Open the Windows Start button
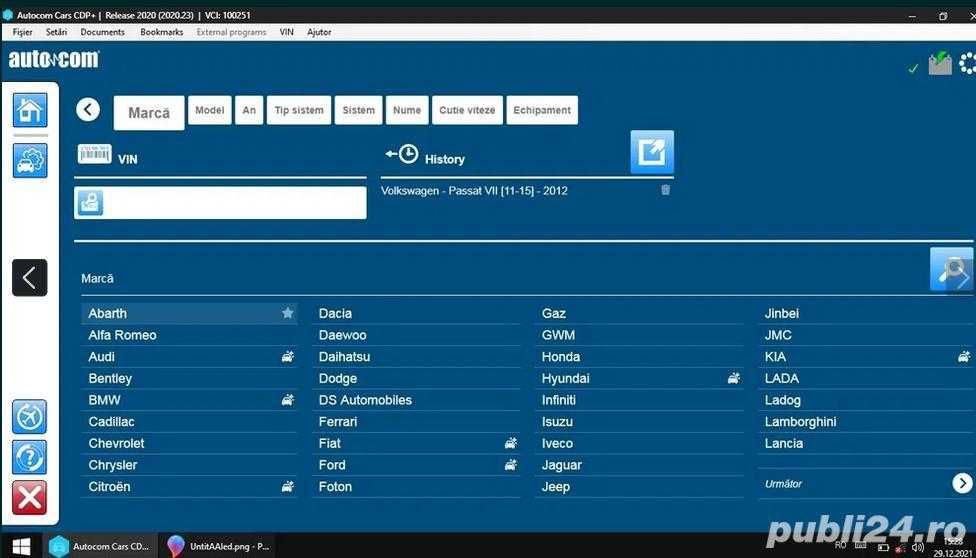This screenshot has width=976, height=558. coord(21,546)
